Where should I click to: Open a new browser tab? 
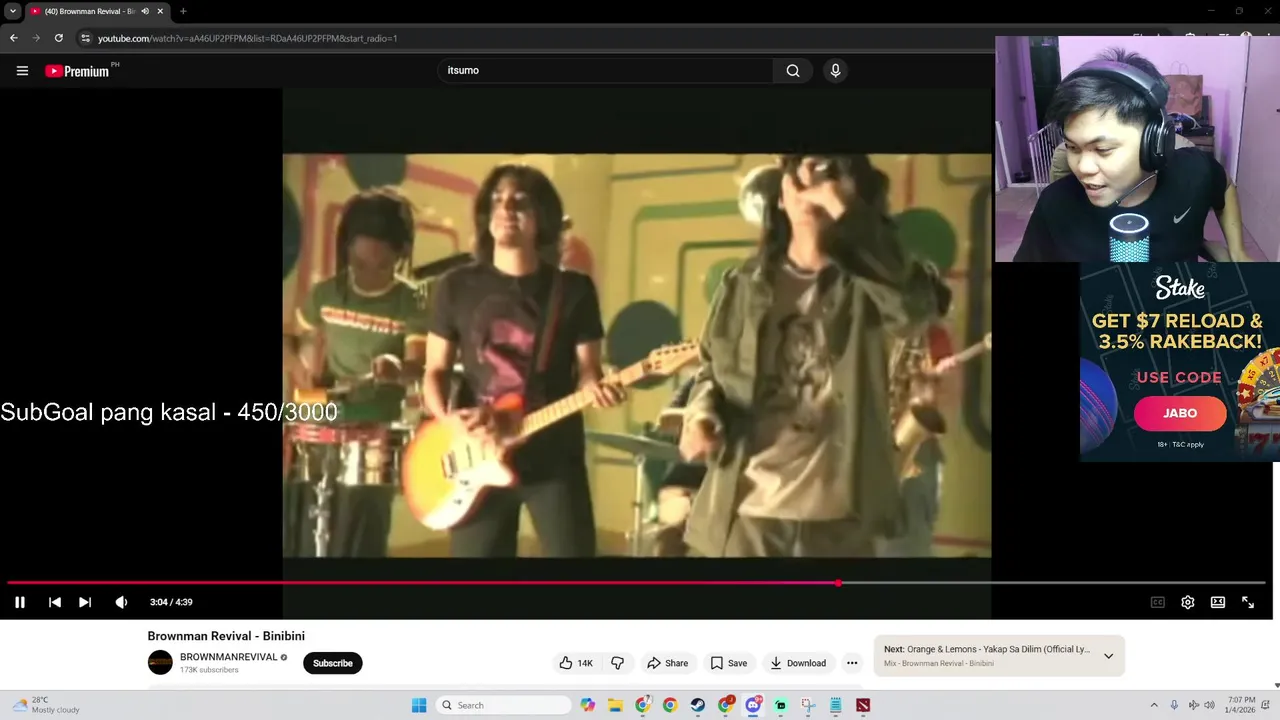(x=183, y=11)
